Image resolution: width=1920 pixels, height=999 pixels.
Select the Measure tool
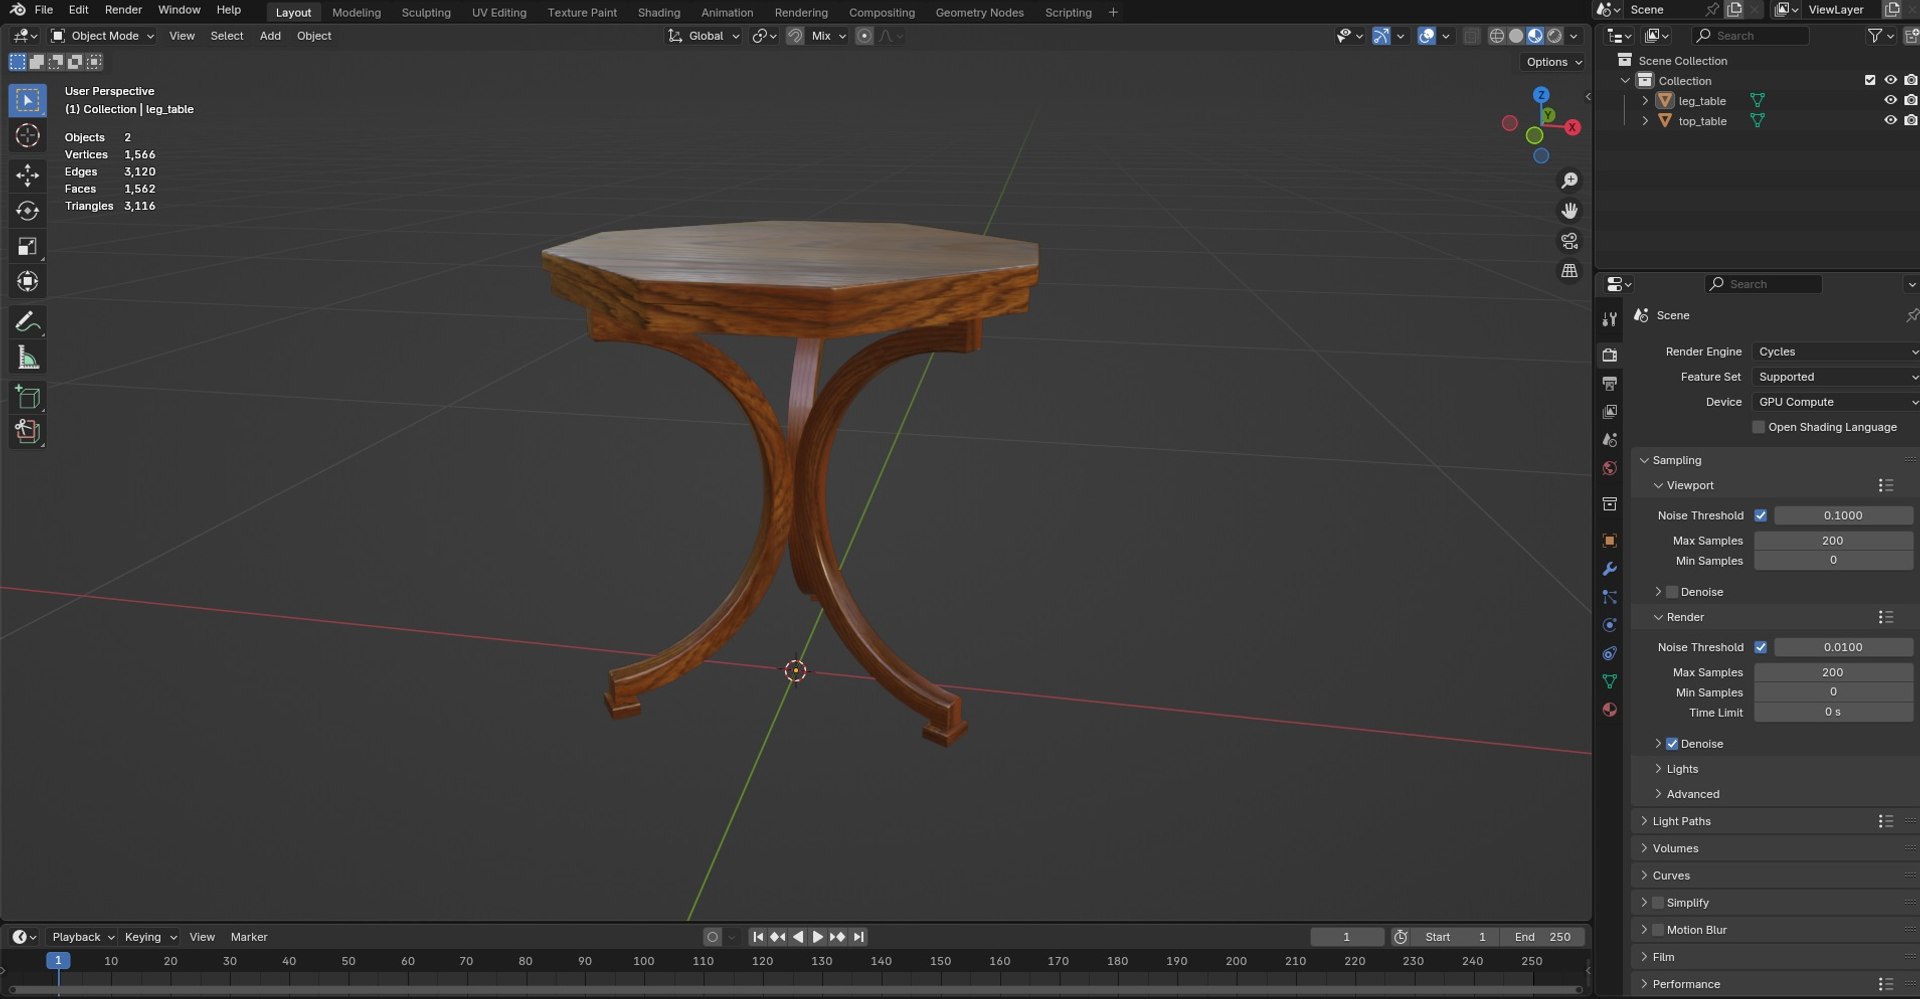pos(28,358)
